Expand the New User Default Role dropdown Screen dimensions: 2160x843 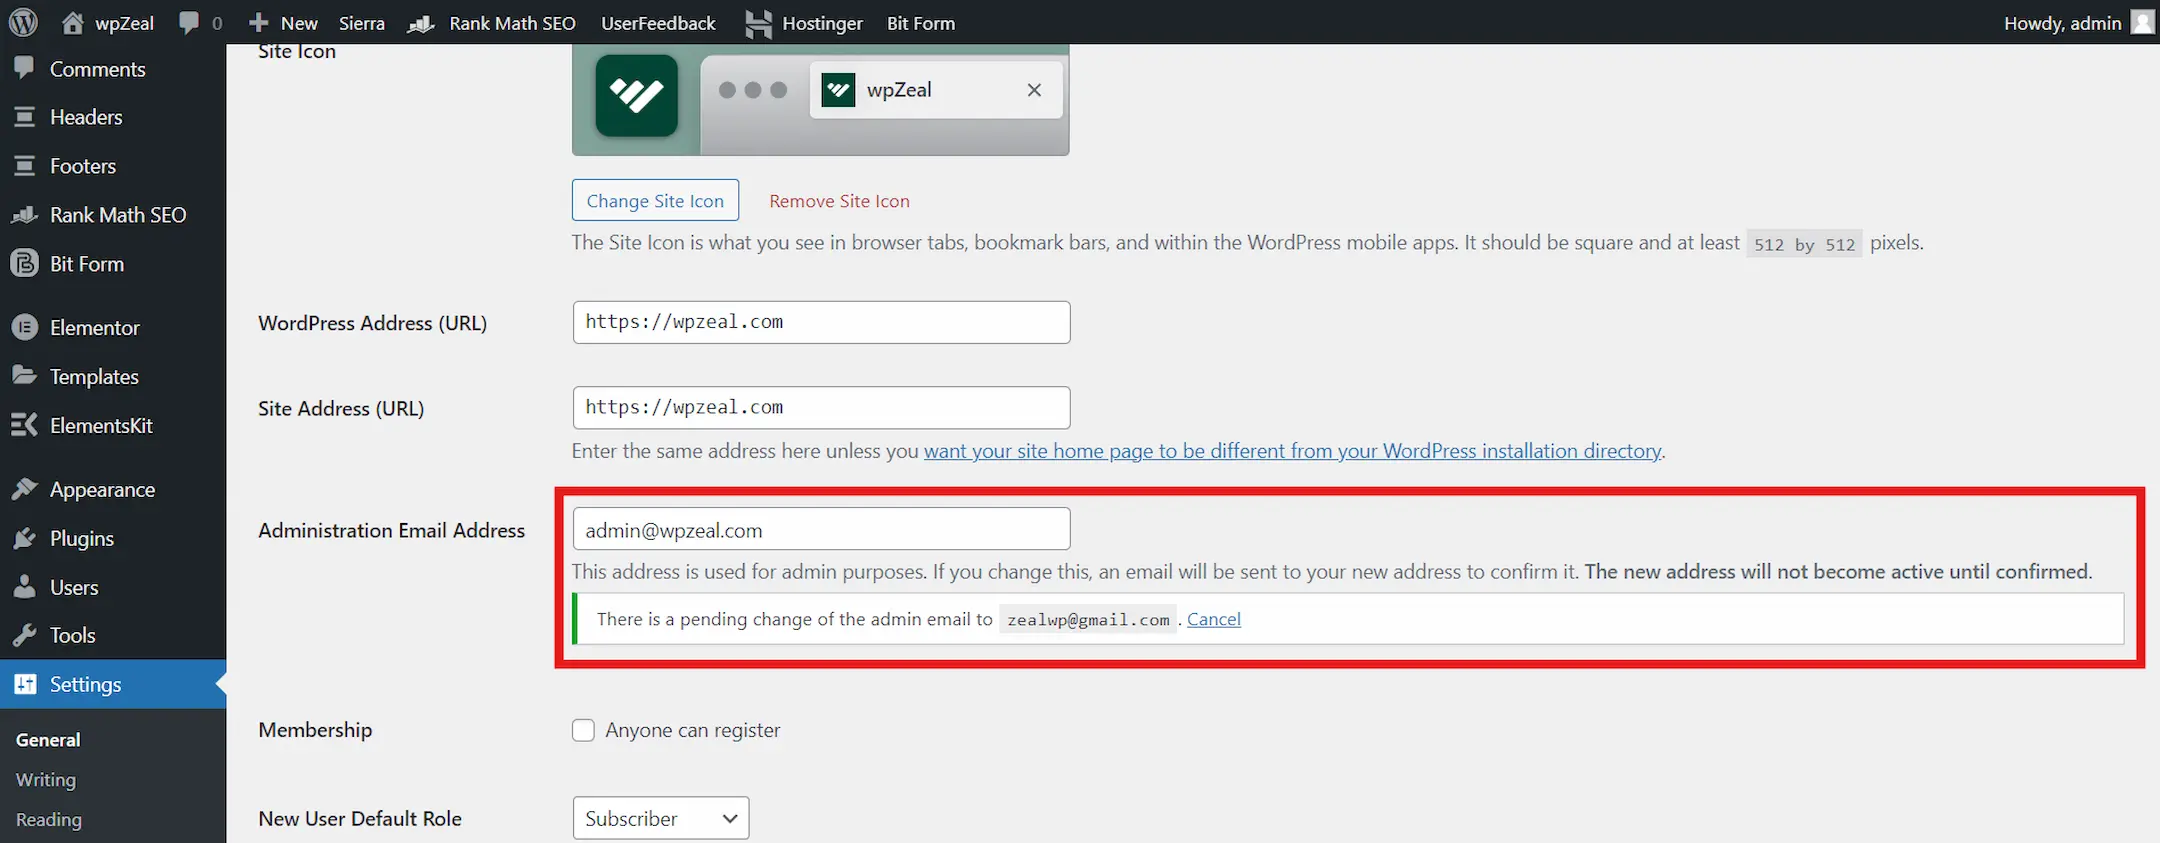660,818
